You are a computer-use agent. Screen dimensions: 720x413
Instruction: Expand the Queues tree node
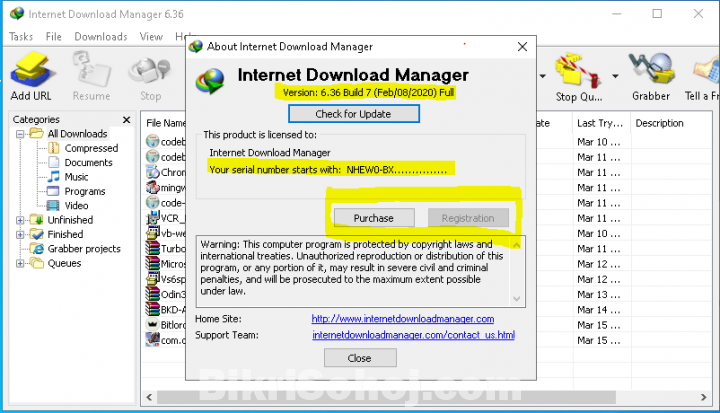click(20, 263)
